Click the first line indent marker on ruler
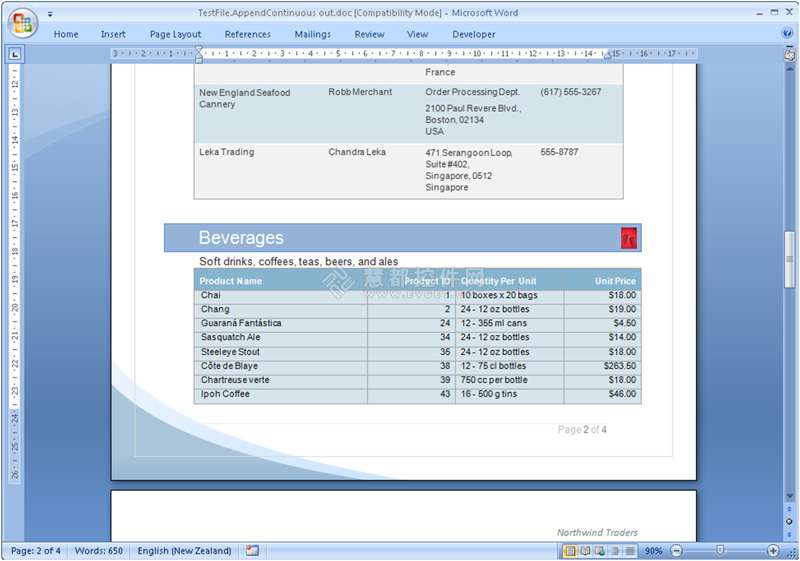 [199, 50]
